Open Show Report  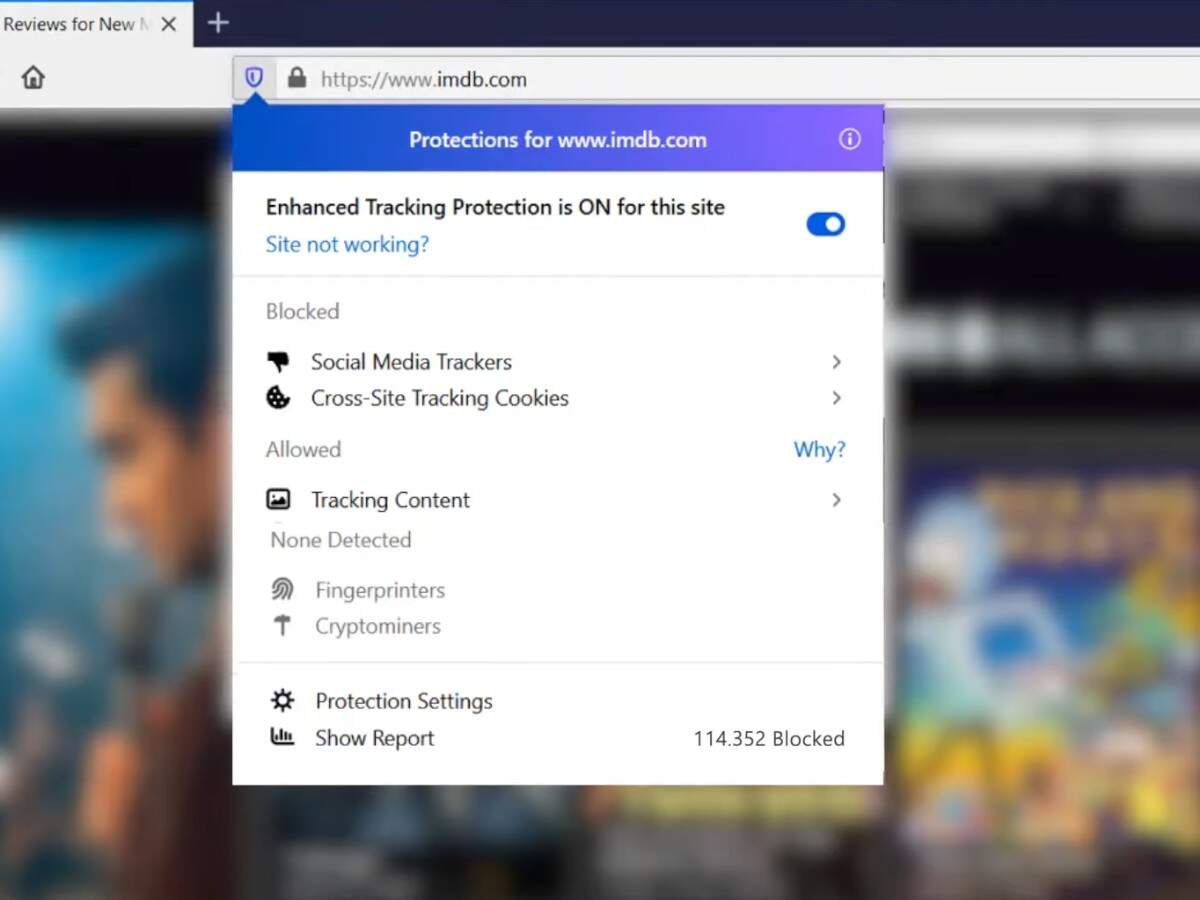(x=374, y=738)
